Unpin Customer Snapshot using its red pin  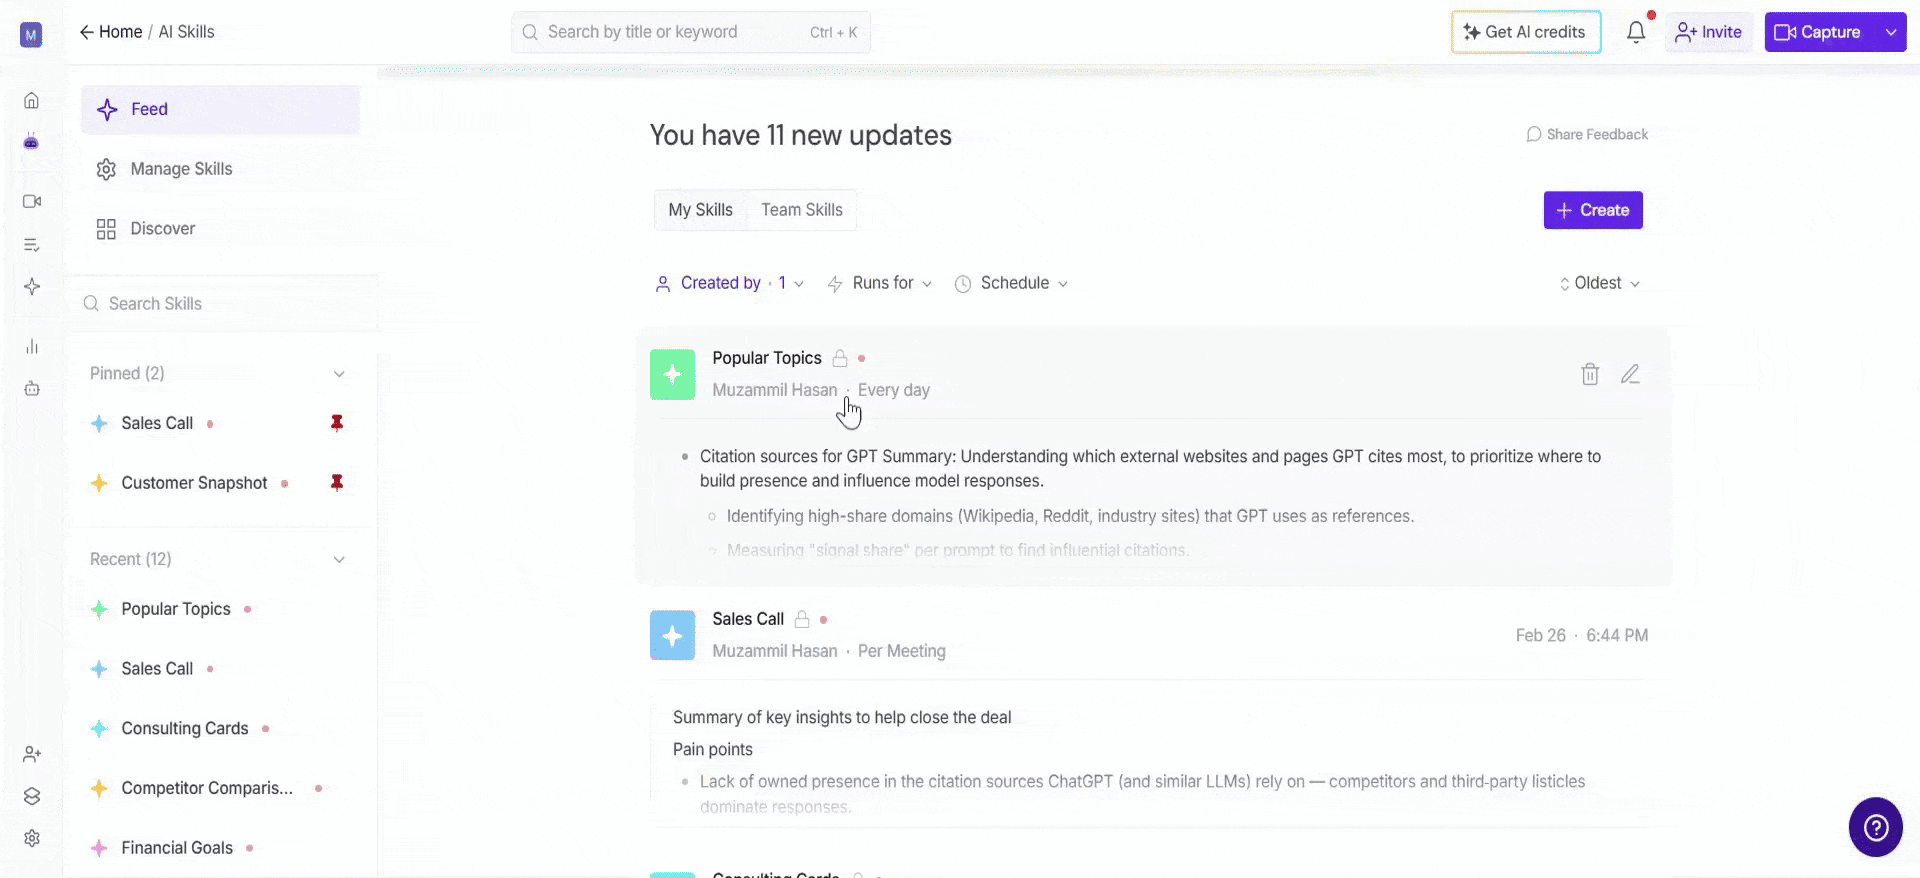point(337,483)
